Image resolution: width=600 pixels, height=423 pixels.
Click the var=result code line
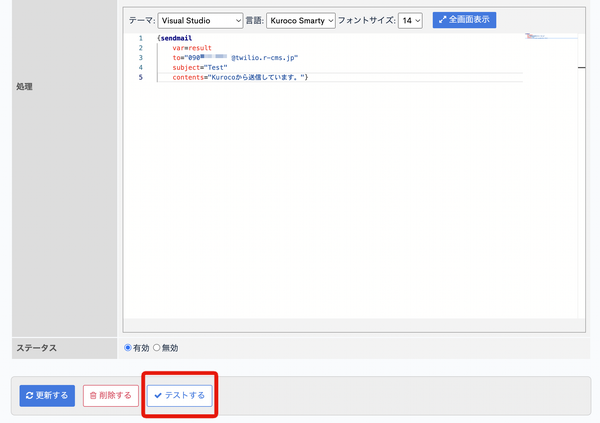pyautogui.click(x=192, y=48)
